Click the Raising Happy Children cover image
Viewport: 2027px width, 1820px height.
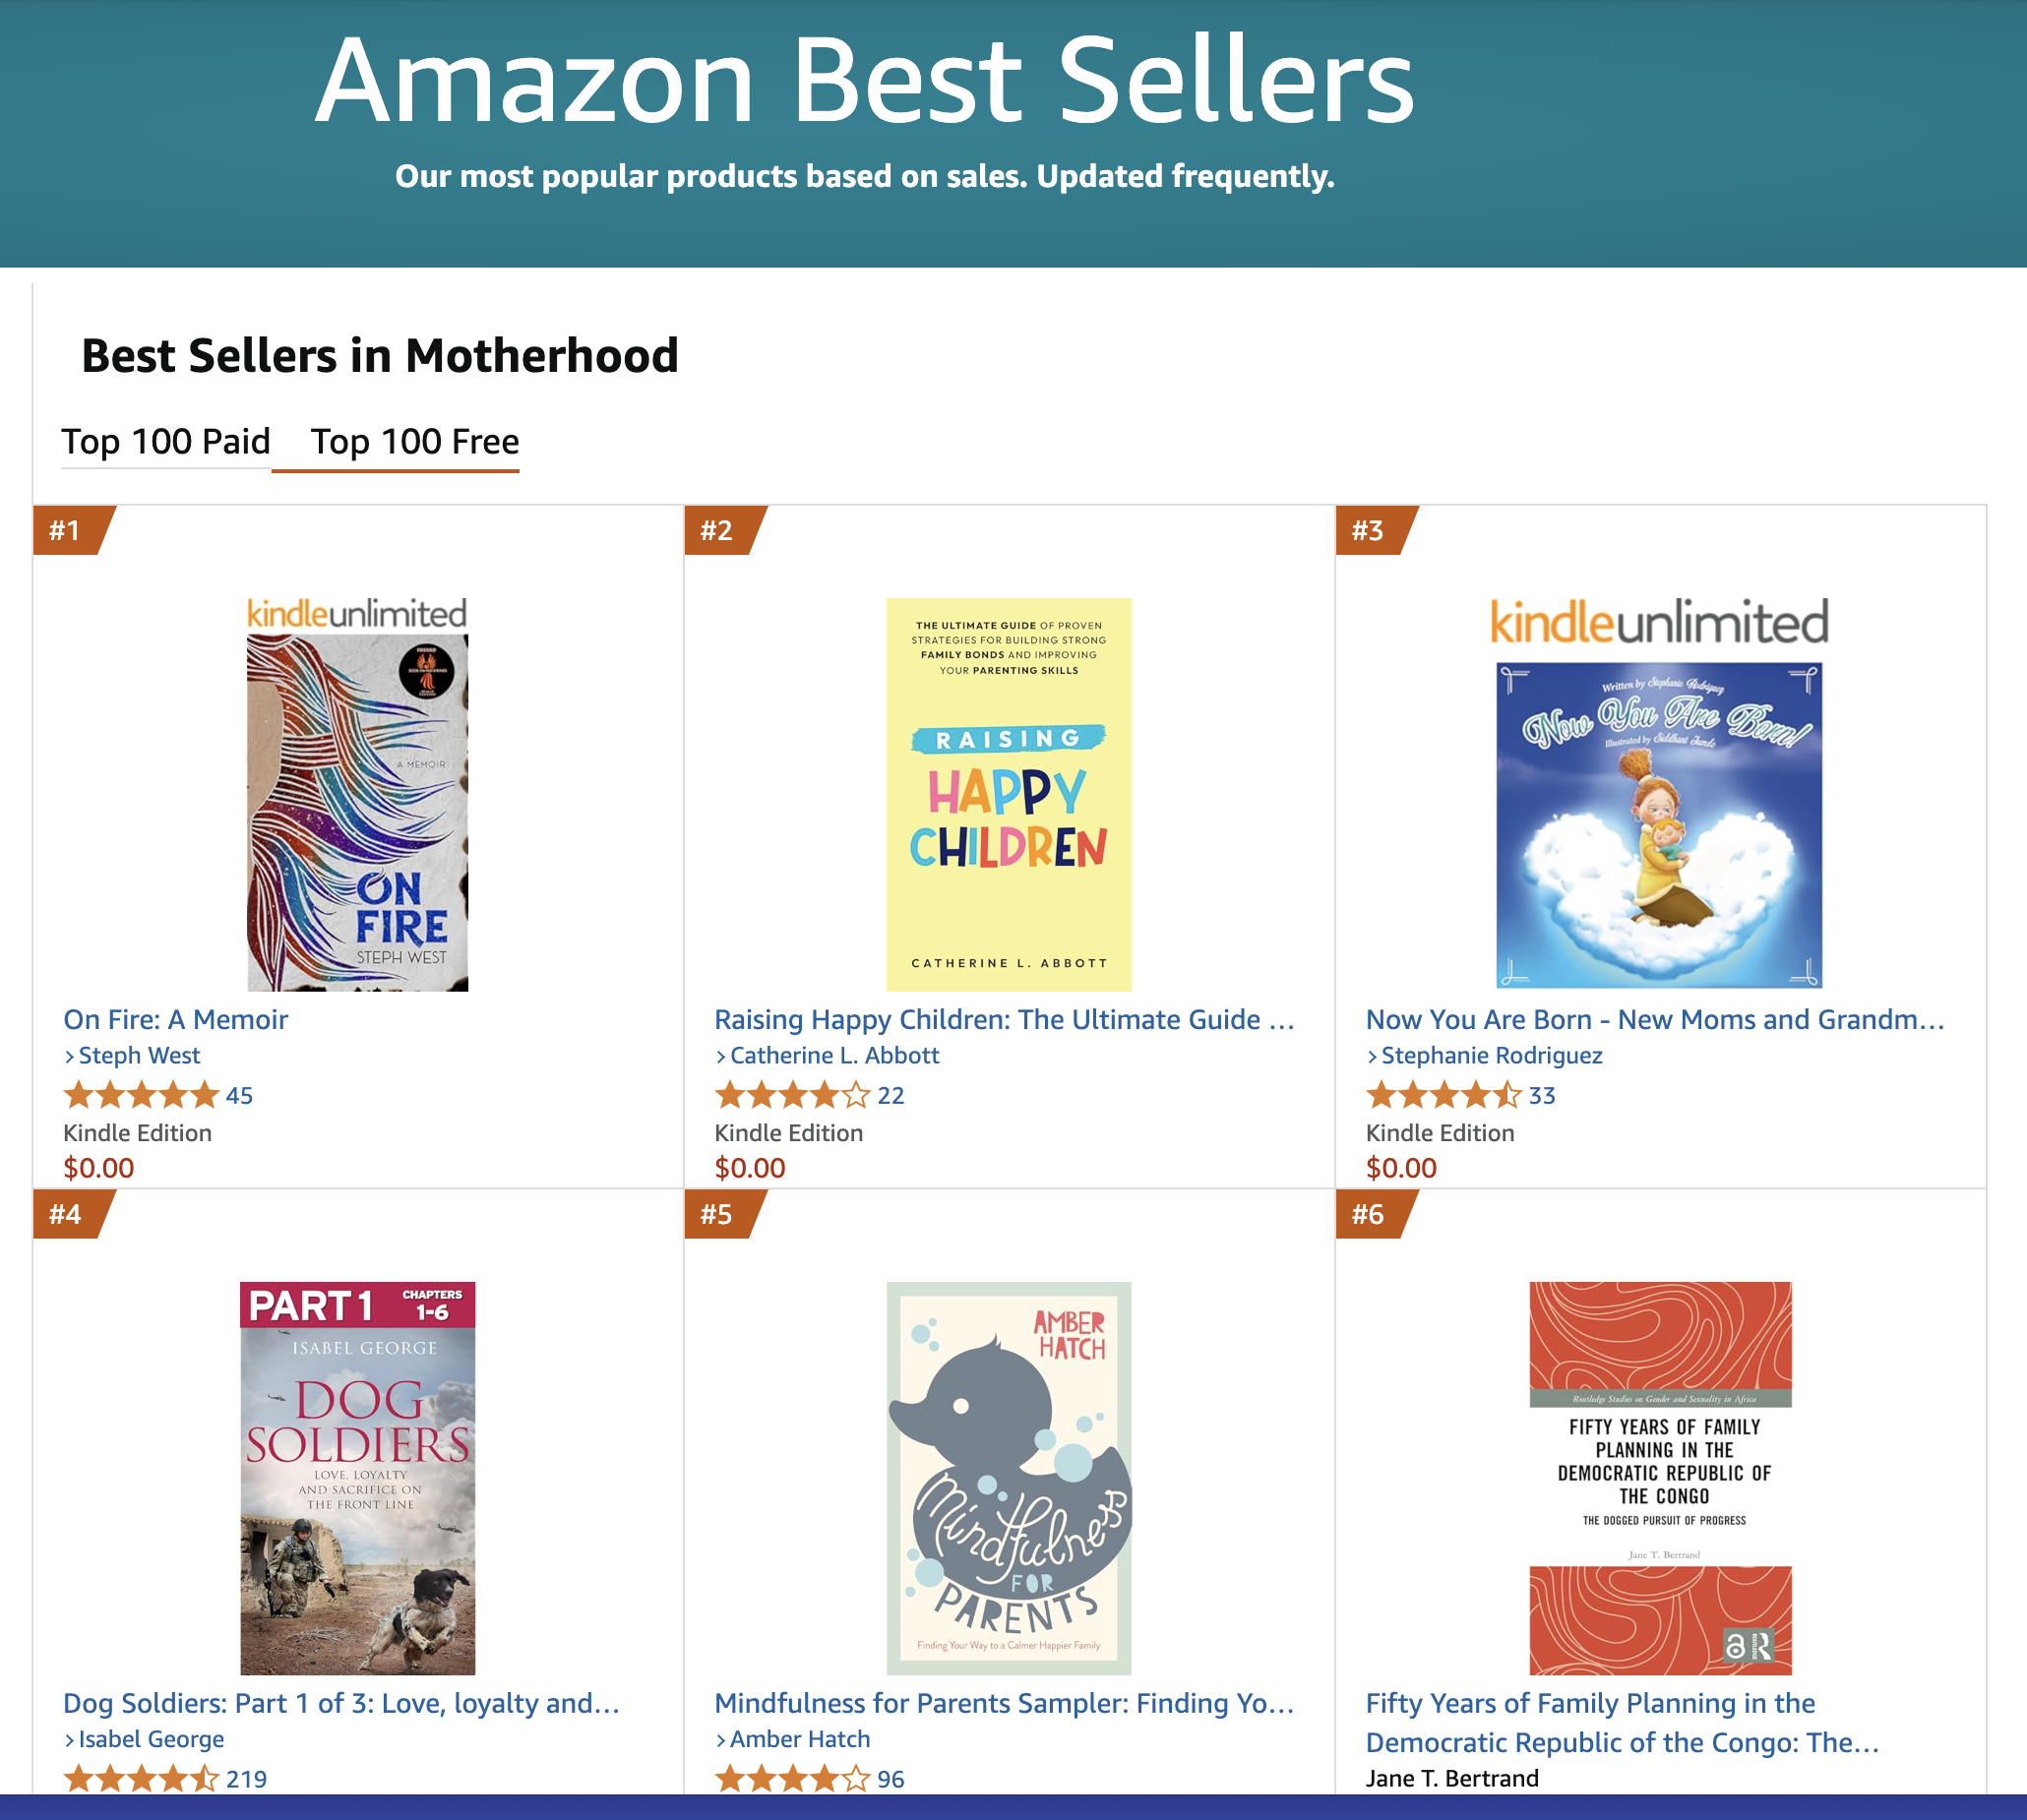(x=1008, y=794)
